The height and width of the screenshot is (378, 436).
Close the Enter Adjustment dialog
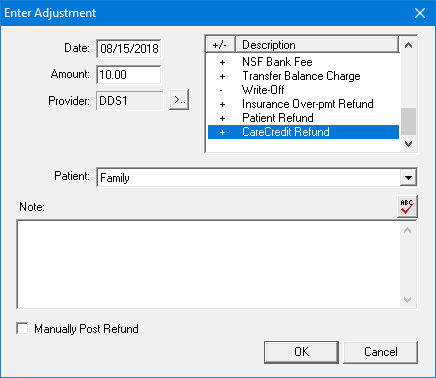pos(420,13)
